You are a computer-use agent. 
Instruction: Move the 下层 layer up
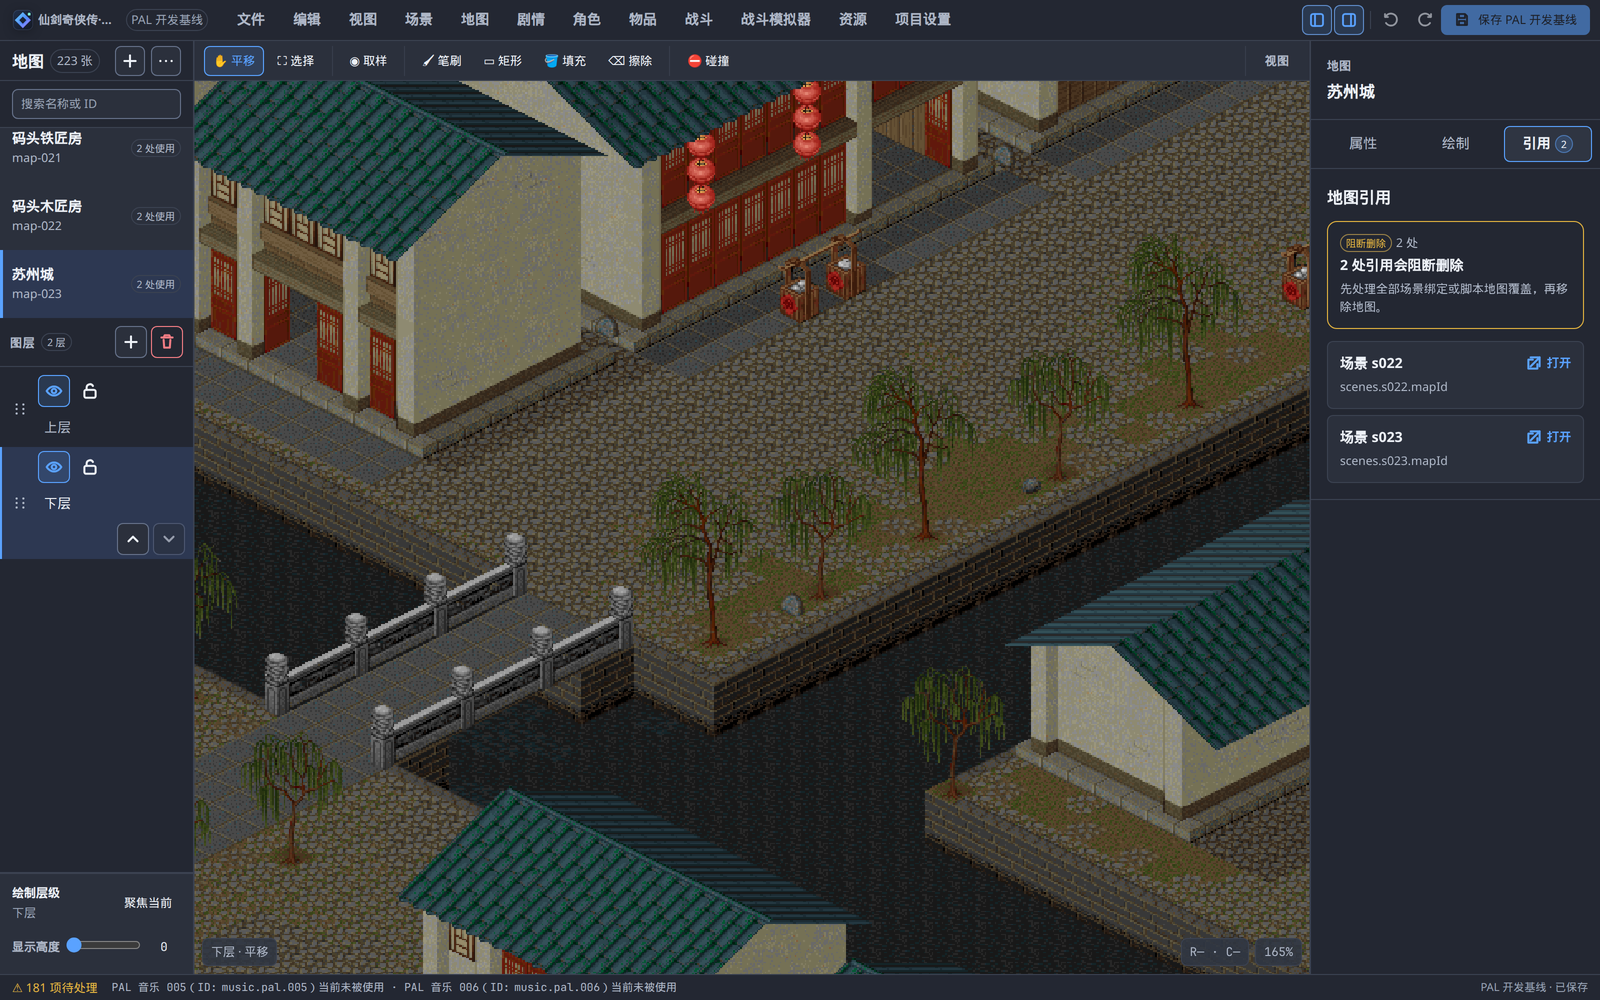point(133,539)
